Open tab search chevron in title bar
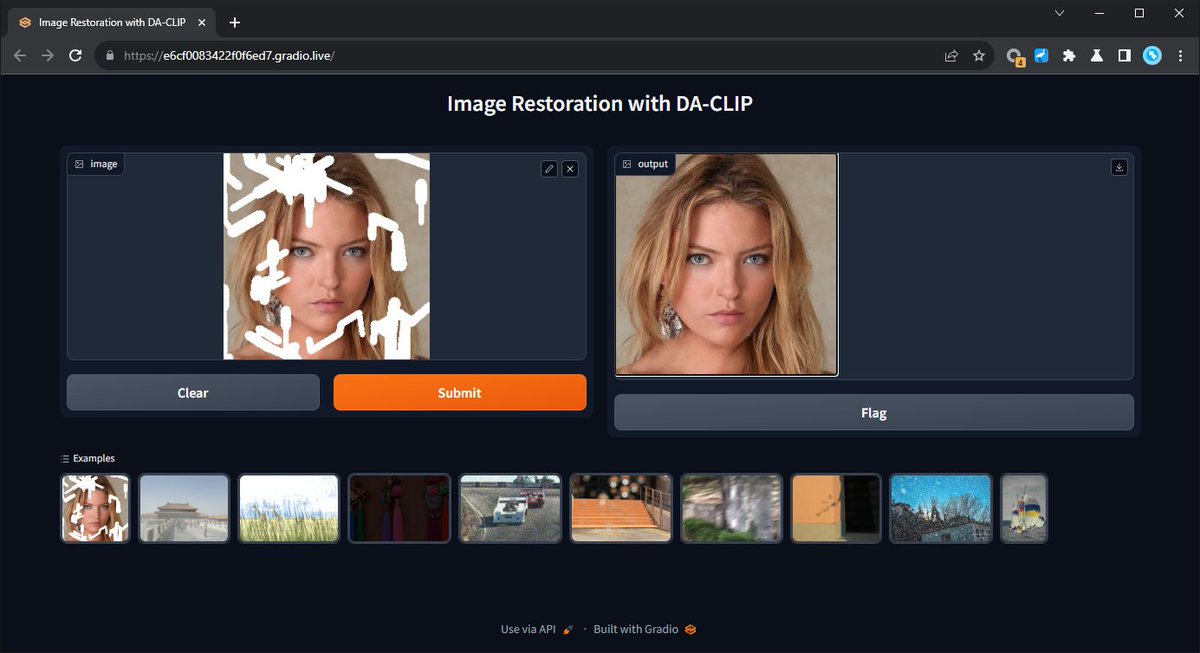The image size is (1200, 653). pos(1060,13)
